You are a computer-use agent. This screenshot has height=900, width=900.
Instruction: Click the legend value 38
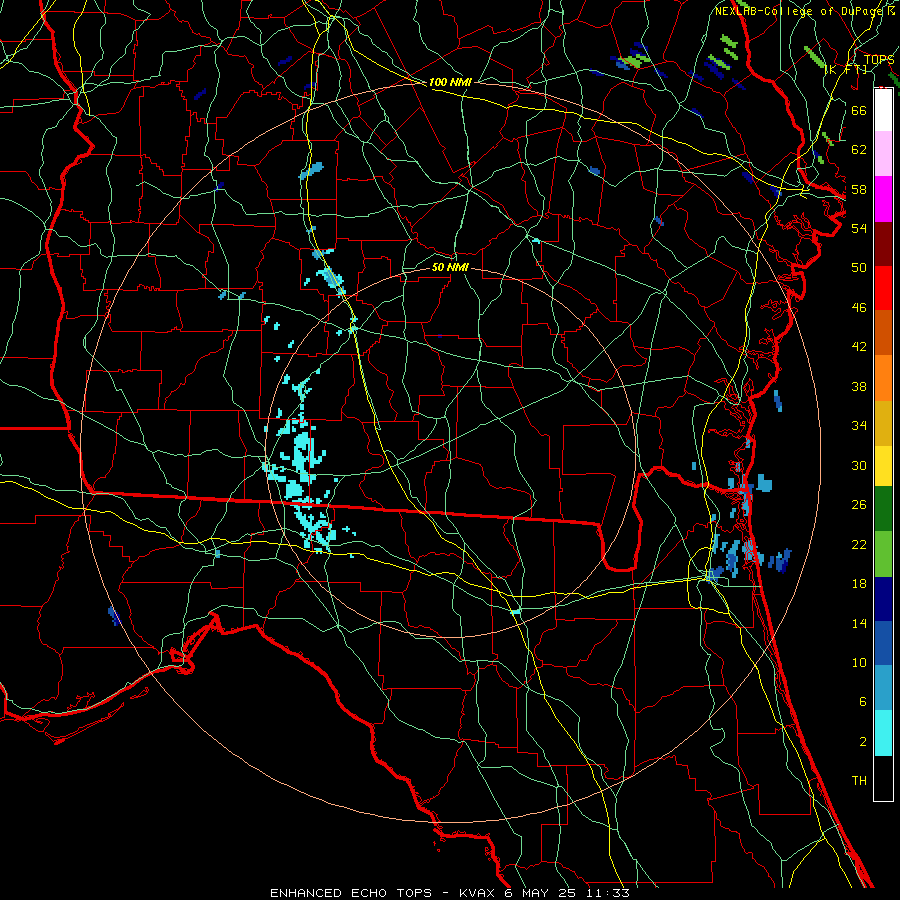(859, 386)
